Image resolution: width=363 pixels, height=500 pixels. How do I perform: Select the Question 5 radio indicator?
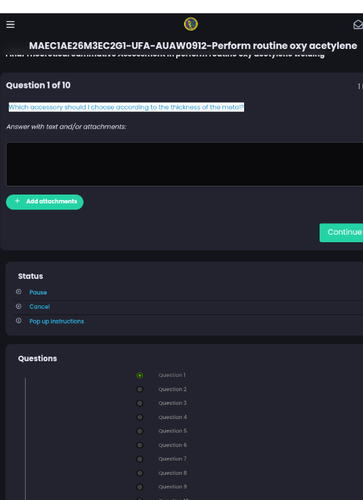(140, 431)
